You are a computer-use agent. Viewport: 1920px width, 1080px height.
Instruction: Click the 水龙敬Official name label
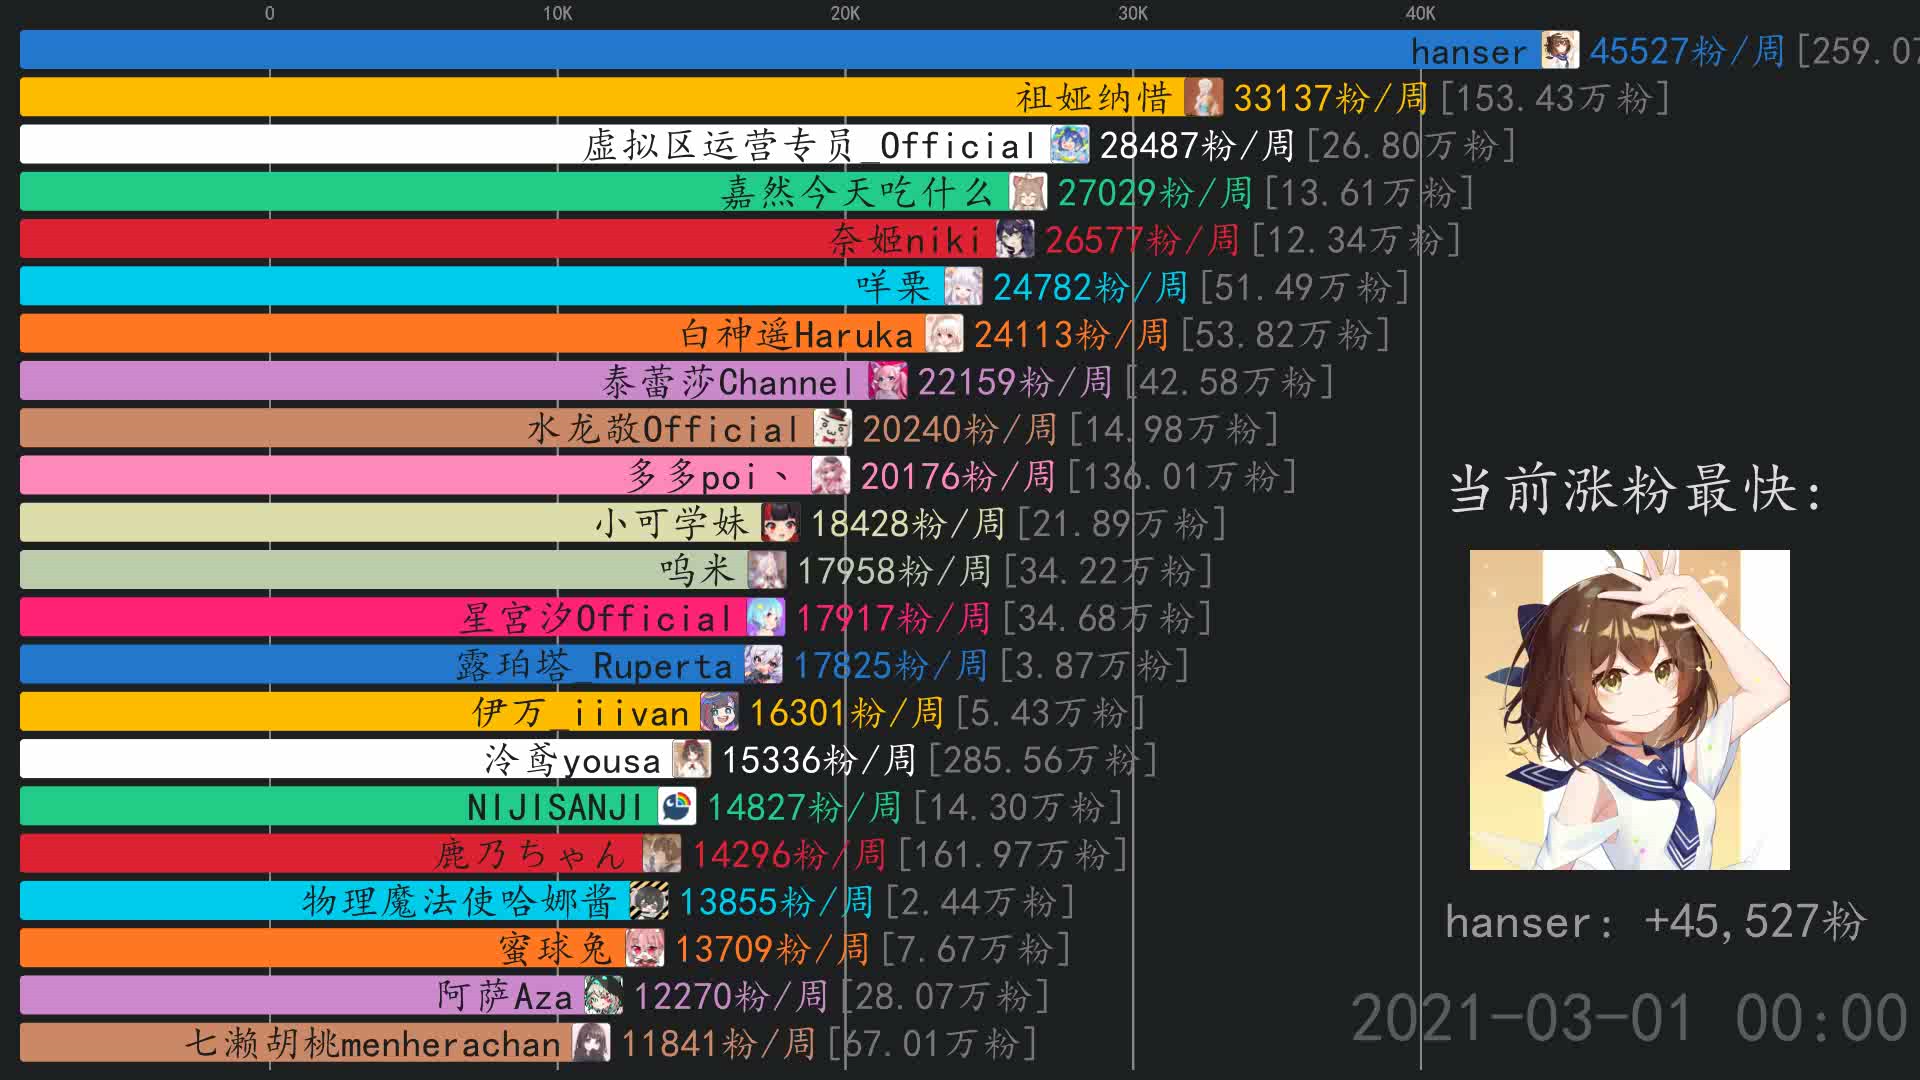click(663, 429)
